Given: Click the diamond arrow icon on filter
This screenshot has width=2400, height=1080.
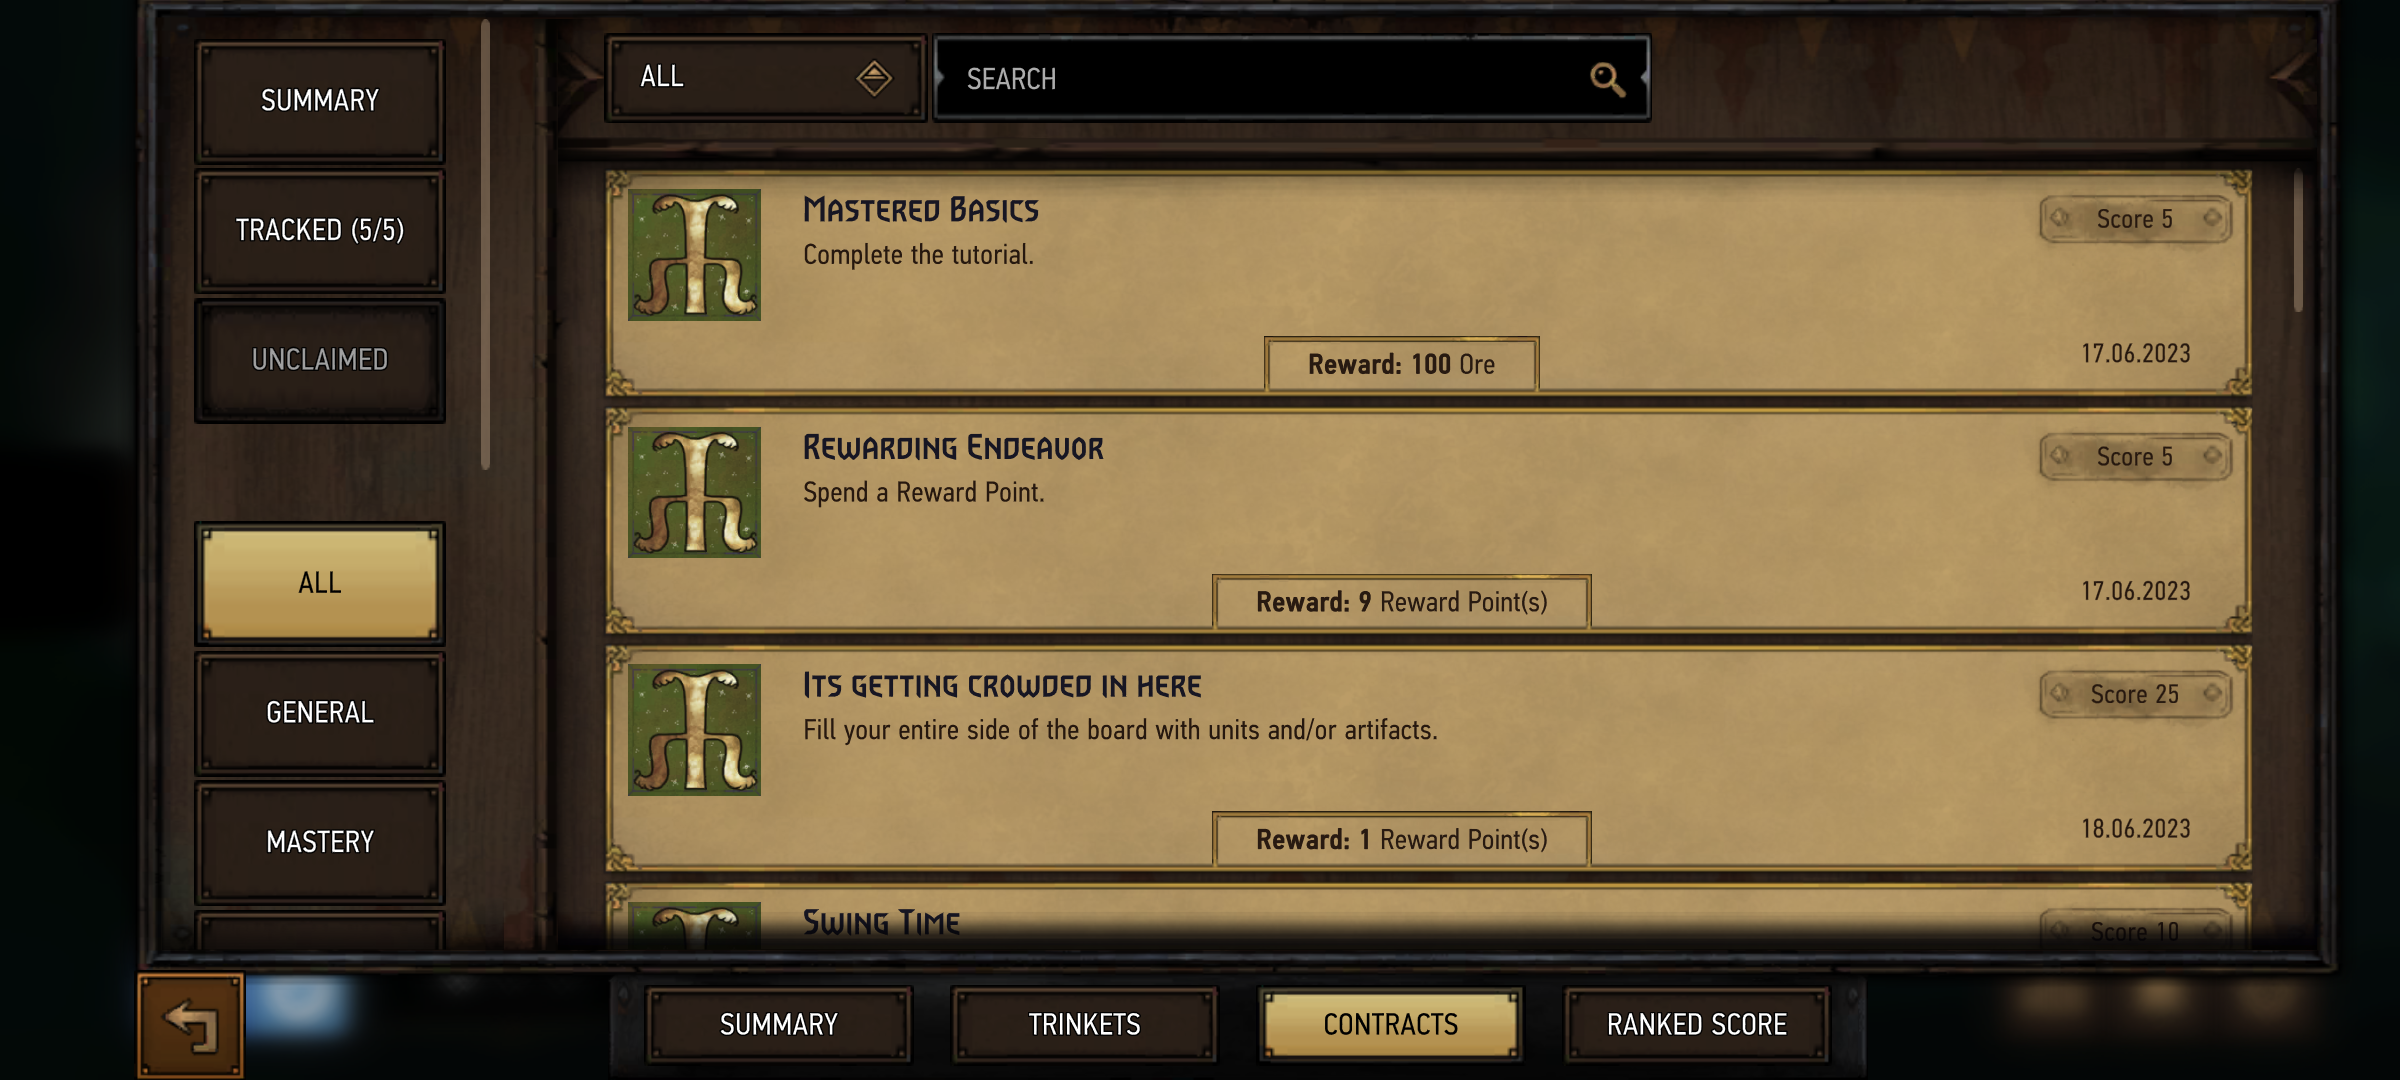Looking at the screenshot, I should pos(874,78).
